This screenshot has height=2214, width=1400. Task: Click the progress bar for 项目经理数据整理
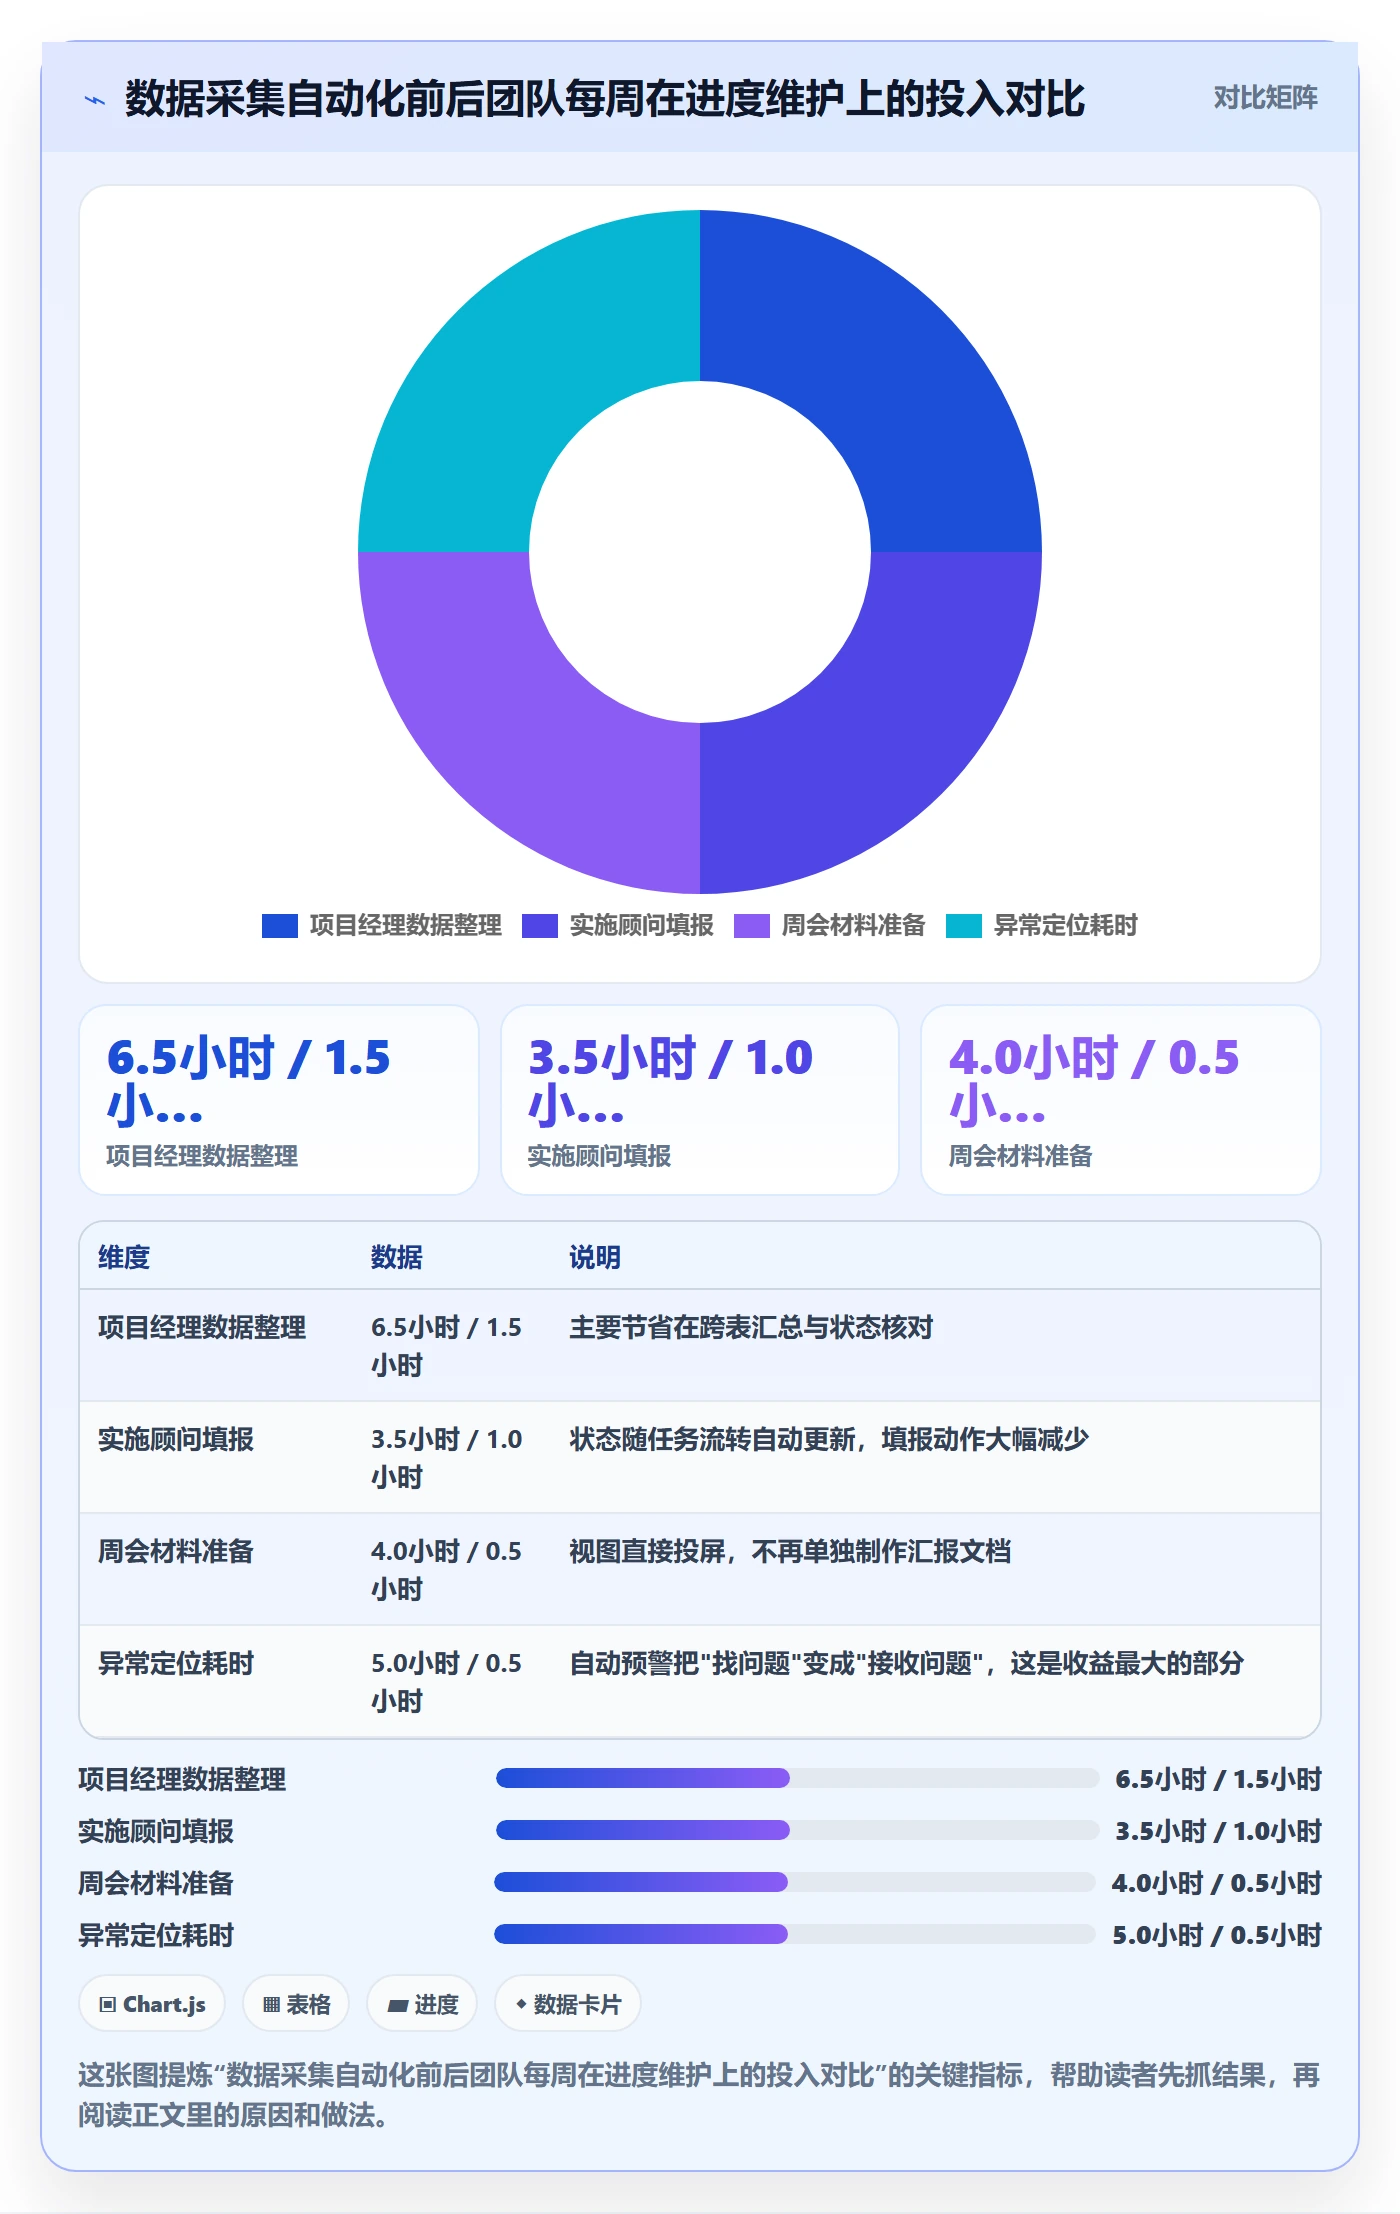[x=797, y=1778]
